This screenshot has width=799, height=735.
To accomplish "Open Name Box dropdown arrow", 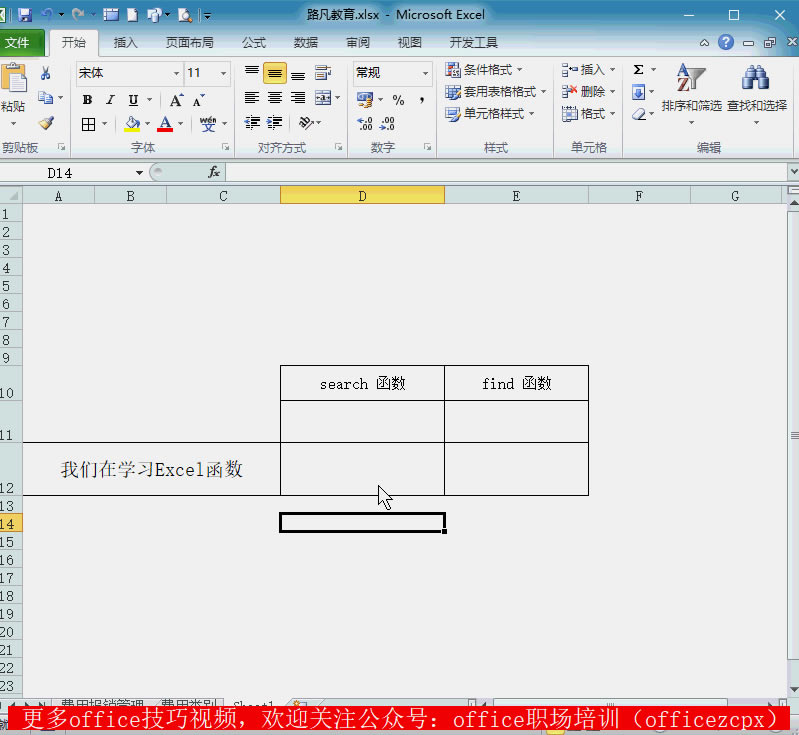I will (139, 173).
